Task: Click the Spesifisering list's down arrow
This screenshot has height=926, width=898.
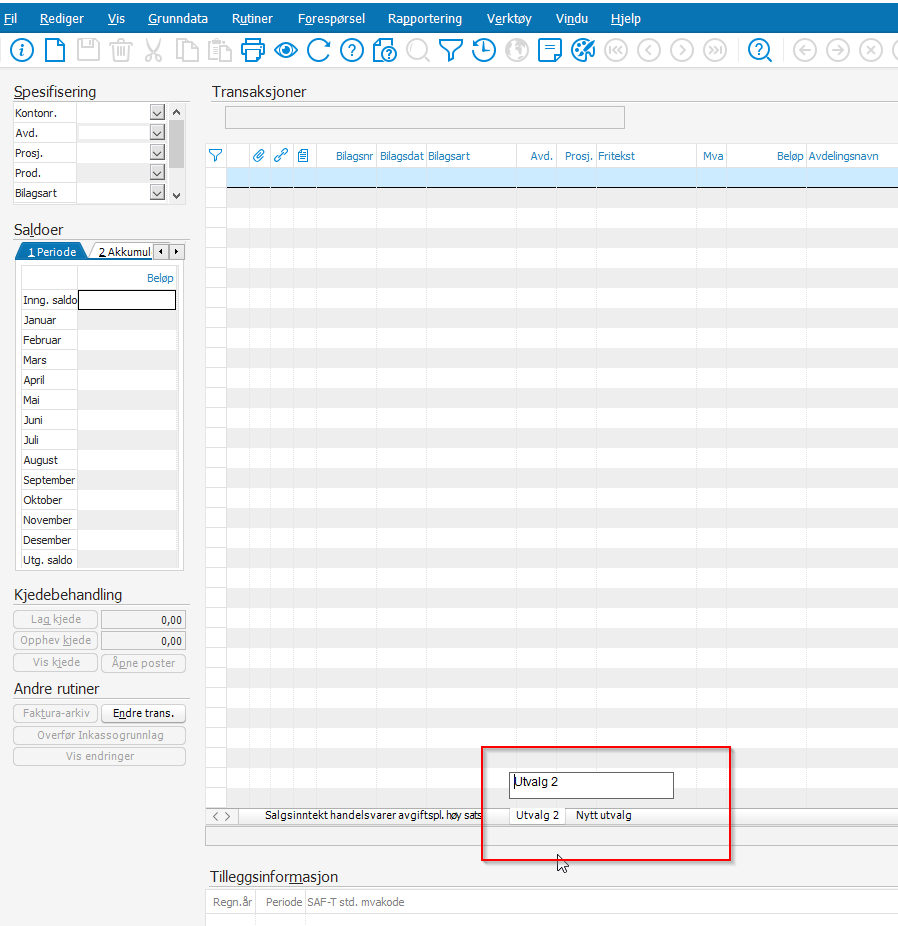Action: [176, 195]
